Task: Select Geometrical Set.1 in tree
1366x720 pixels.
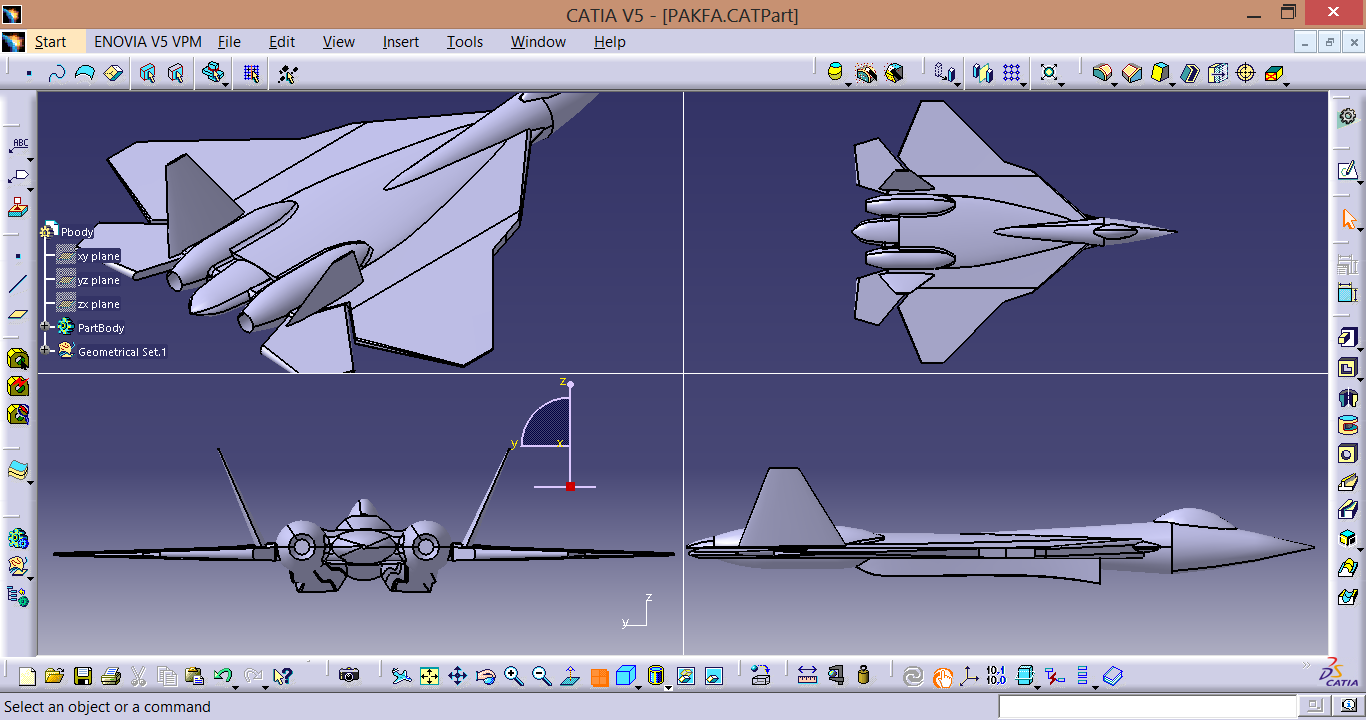Action: [x=122, y=352]
